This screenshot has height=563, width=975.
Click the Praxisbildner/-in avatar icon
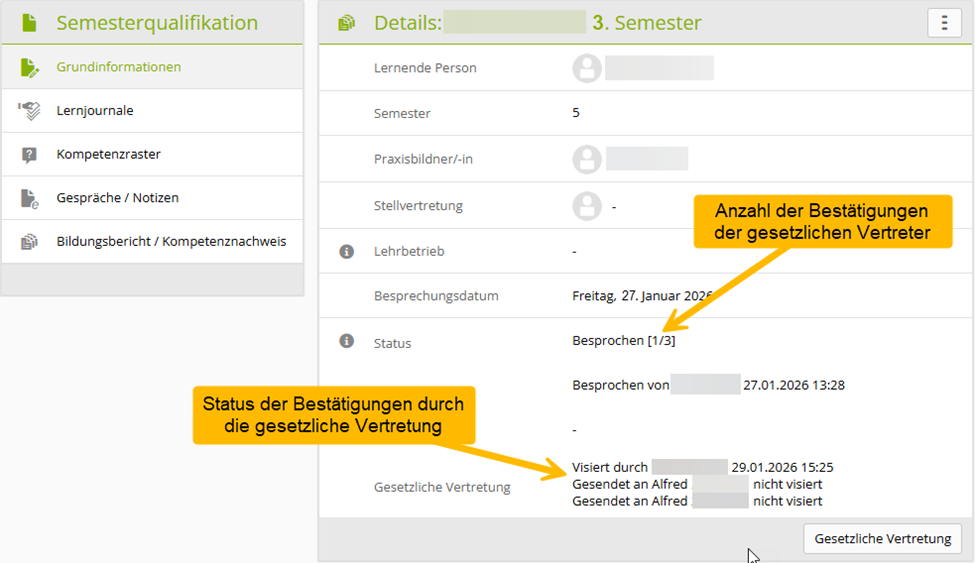[587, 159]
